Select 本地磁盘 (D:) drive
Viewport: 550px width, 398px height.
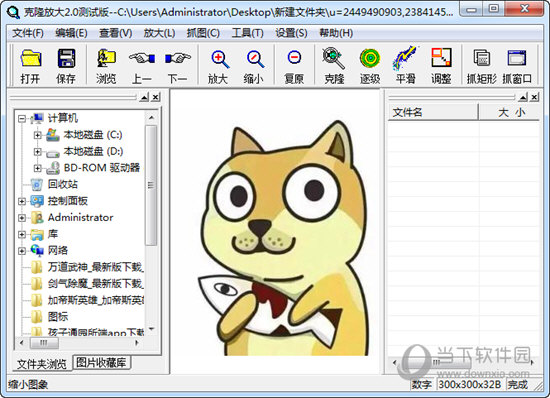(x=93, y=151)
